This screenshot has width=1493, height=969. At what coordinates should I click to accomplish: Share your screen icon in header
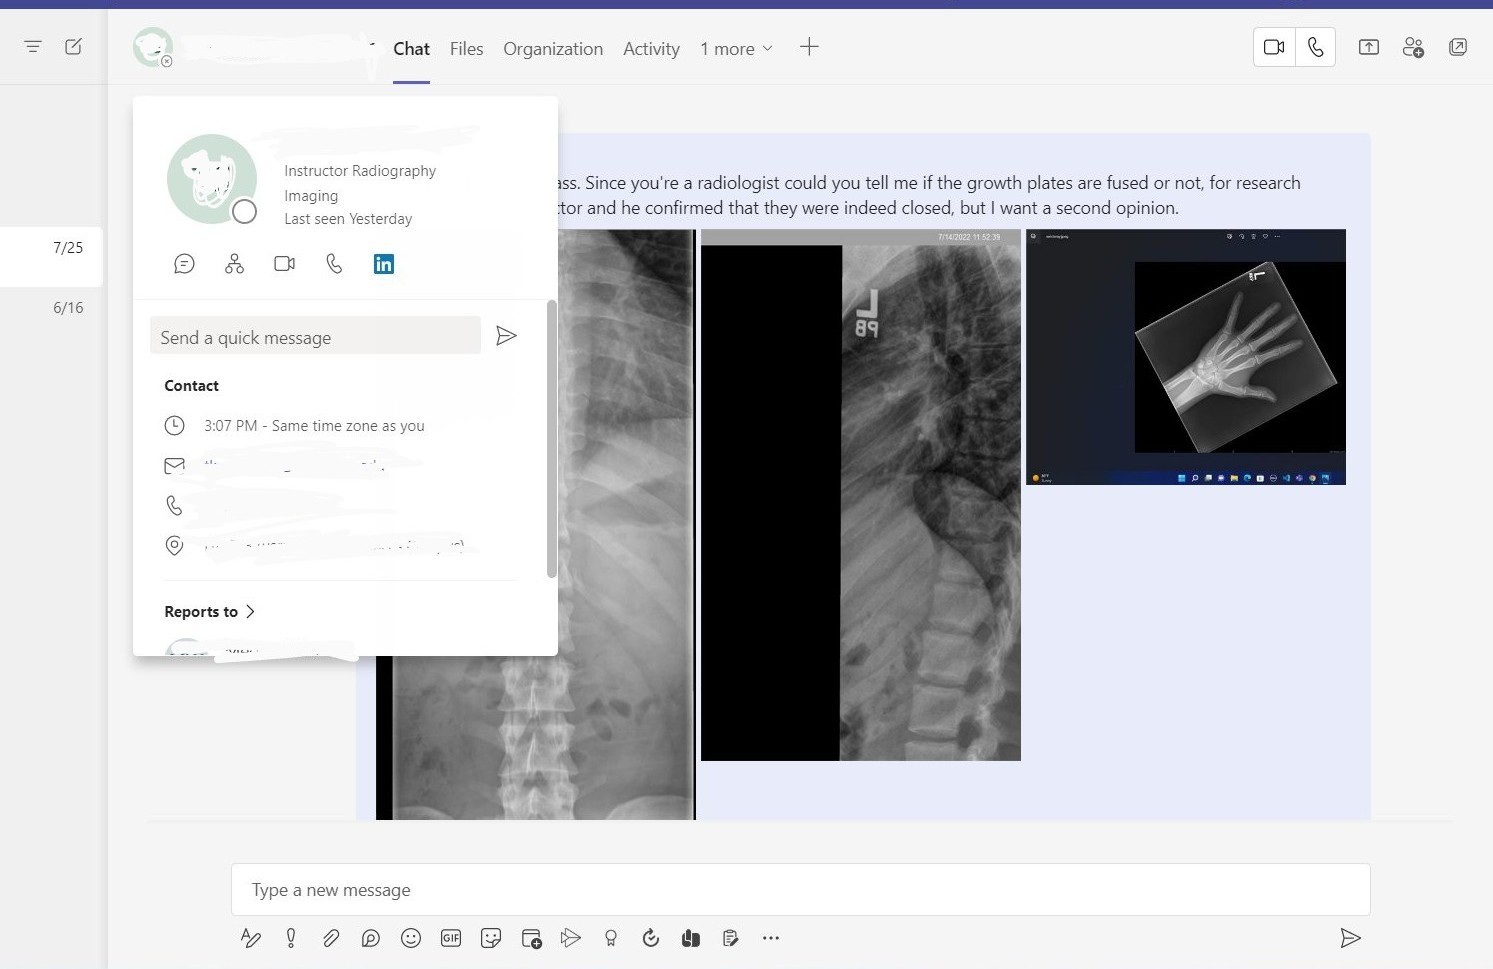coord(1369,47)
